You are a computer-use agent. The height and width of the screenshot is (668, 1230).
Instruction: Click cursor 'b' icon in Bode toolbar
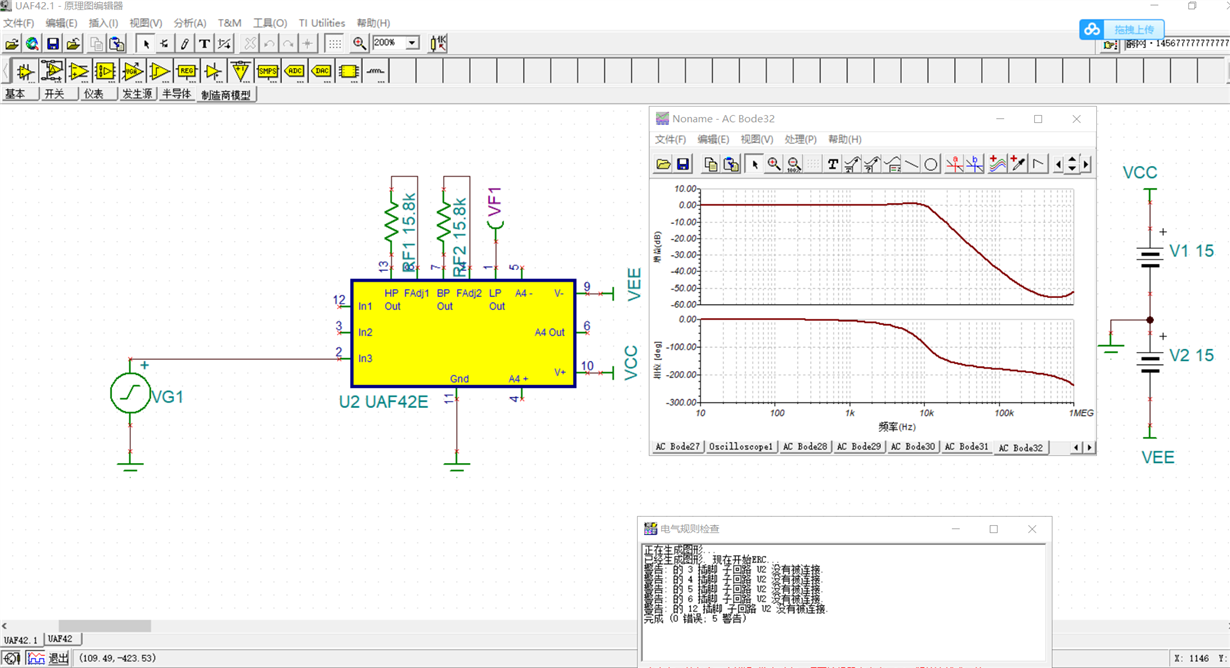(975, 164)
